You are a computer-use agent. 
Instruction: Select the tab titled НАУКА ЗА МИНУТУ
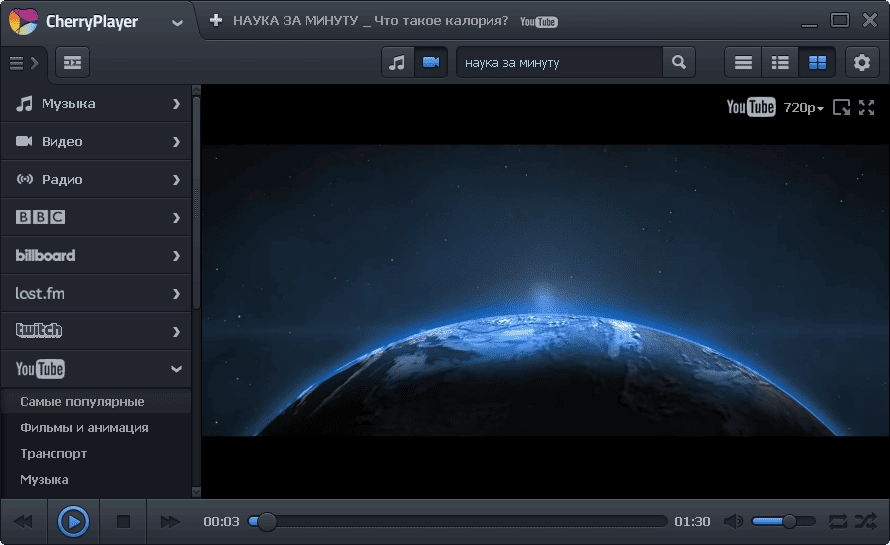click(x=370, y=21)
